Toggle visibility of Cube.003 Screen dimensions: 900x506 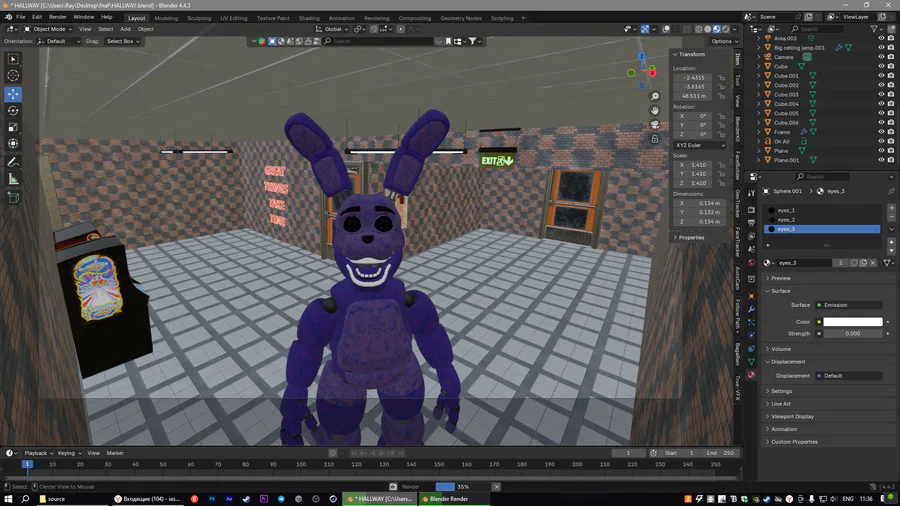[881, 95]
